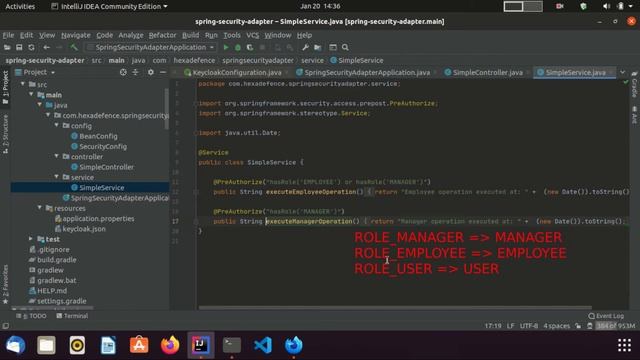Open the Terminal tool window
640x360 pixels.
pos(72,316)
